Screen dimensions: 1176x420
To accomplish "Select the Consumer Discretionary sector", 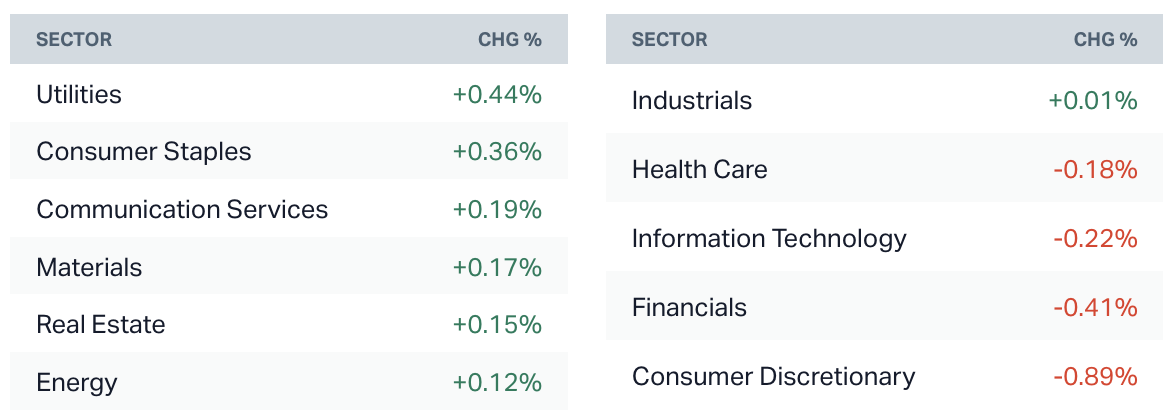I will point(773,376).
